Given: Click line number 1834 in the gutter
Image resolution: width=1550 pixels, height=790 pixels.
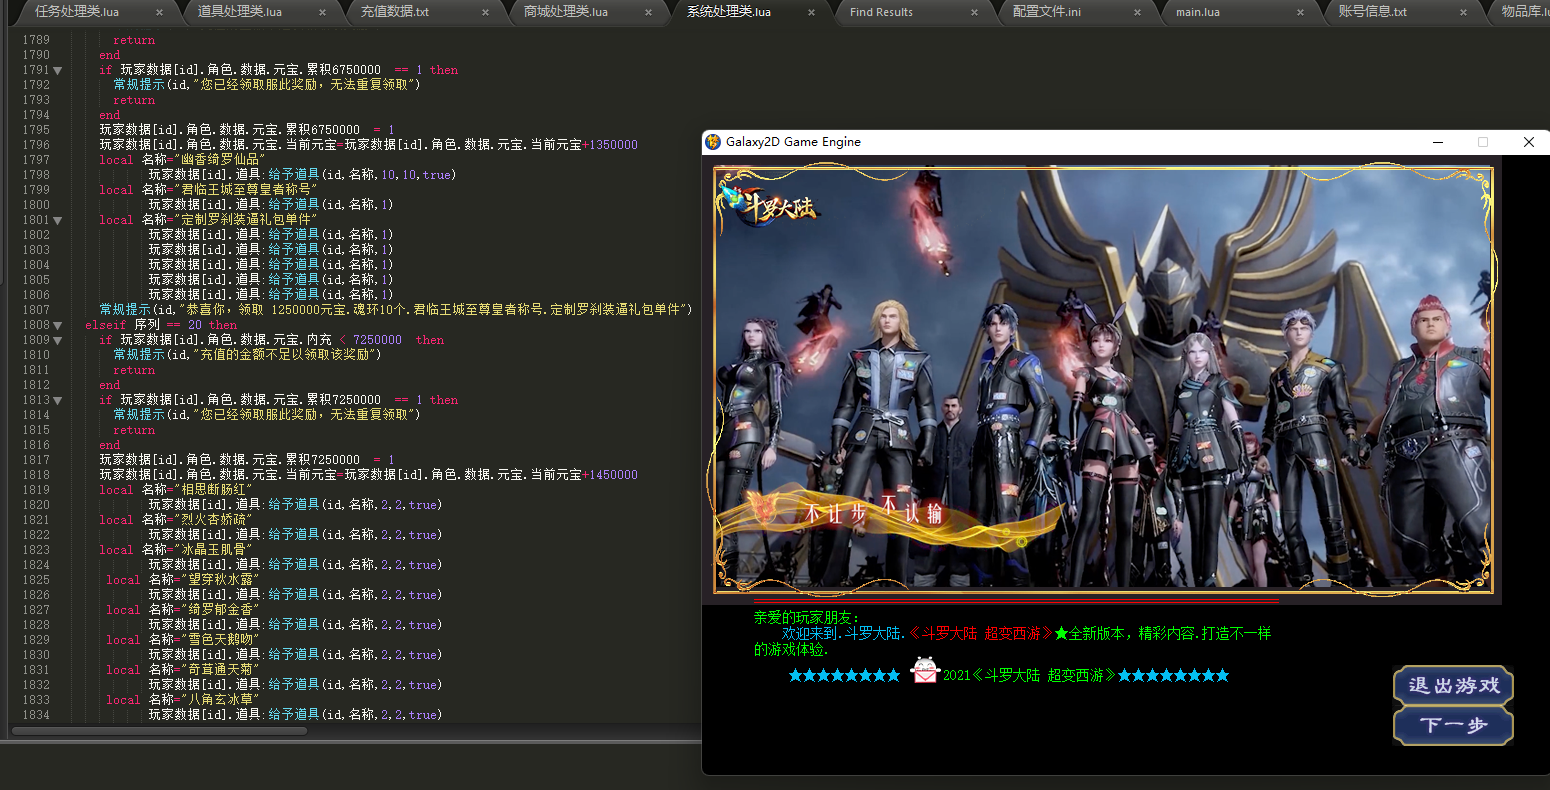Looking at the screenshot, I should [x=35, y=715].
